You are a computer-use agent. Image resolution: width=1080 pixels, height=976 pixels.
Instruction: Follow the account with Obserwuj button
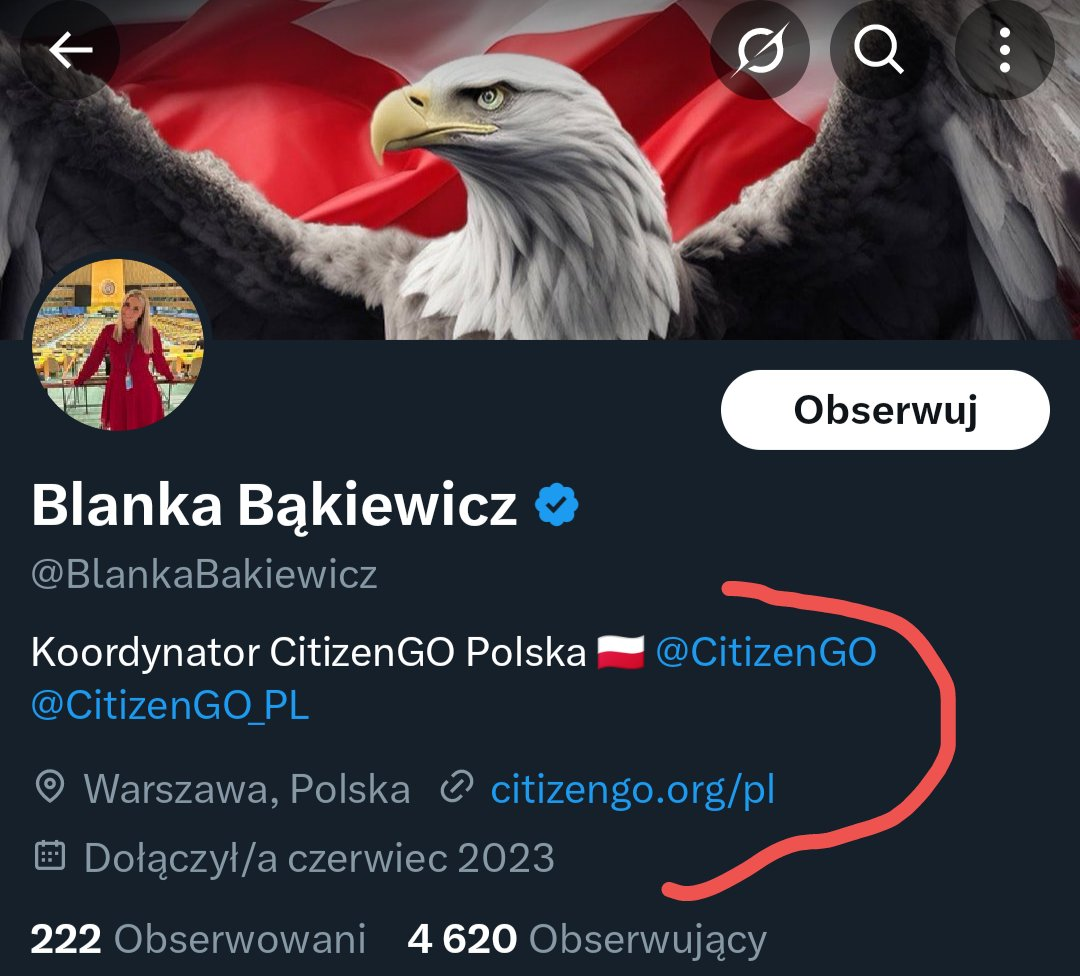tap(885, 410)
